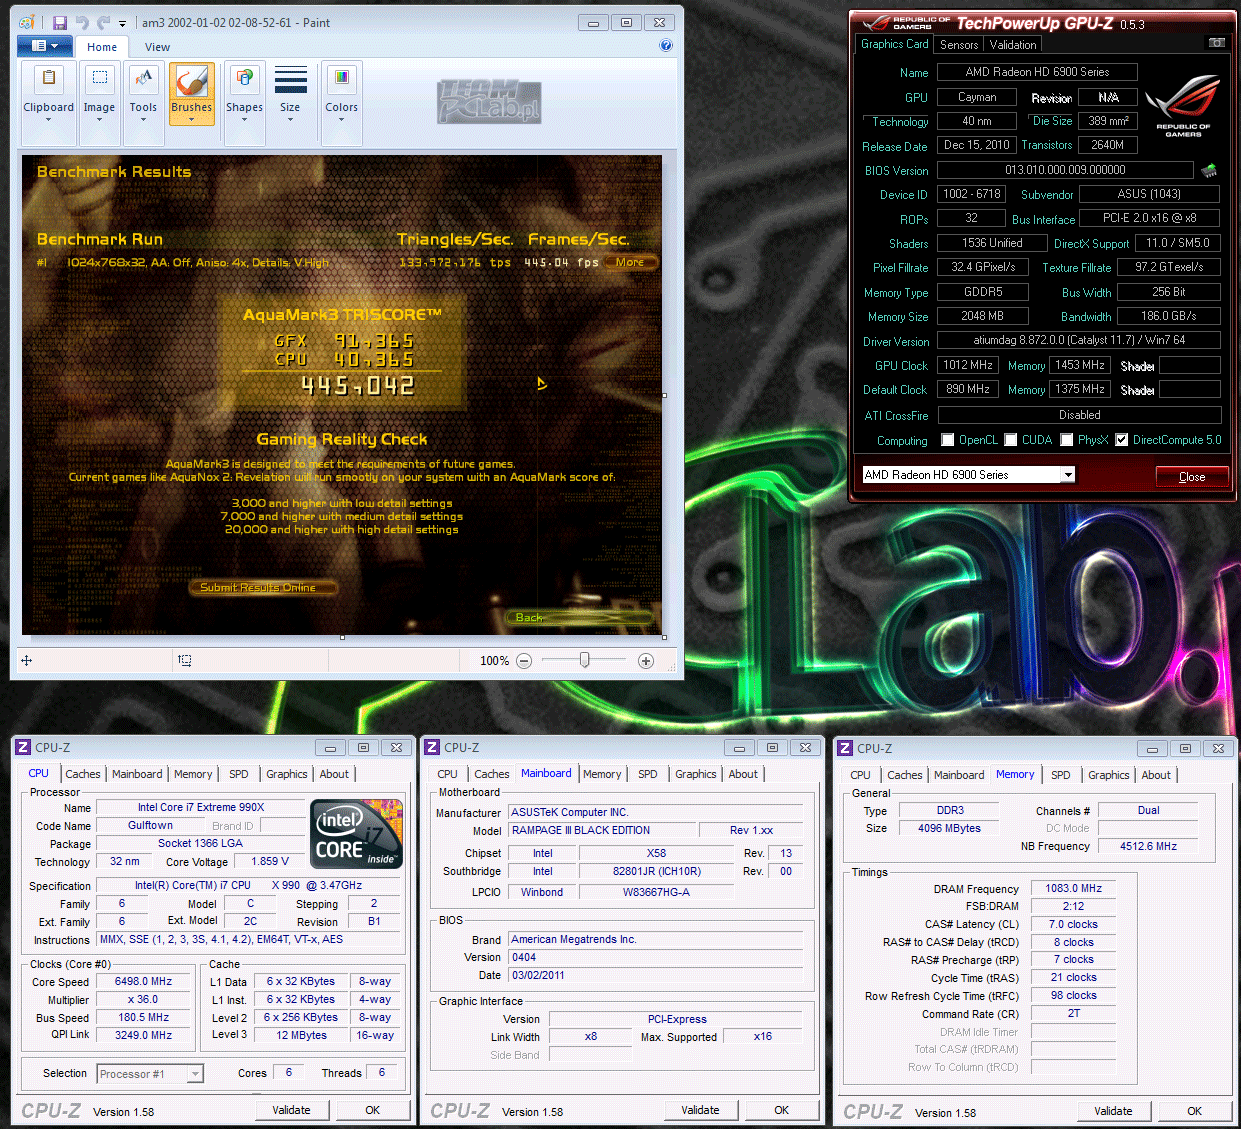Screen dimensions: 1241x1129
Task: Toggle the DirectCompute 5.0 checkbox
Action: pos(1122,440)
